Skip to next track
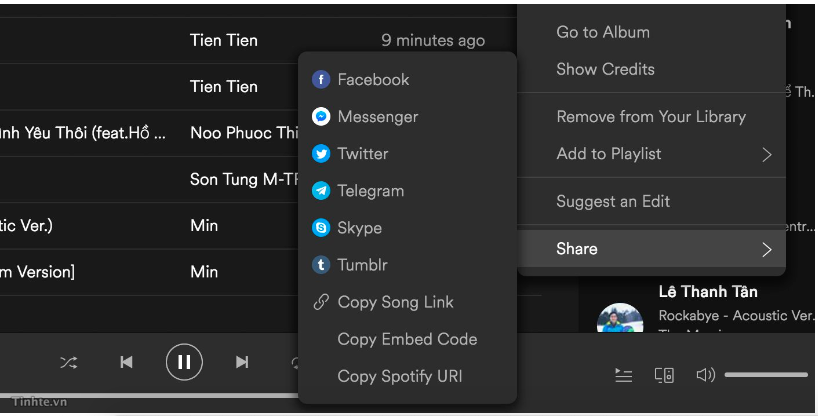Screen dimensions: 818x416 pos(242,362)
